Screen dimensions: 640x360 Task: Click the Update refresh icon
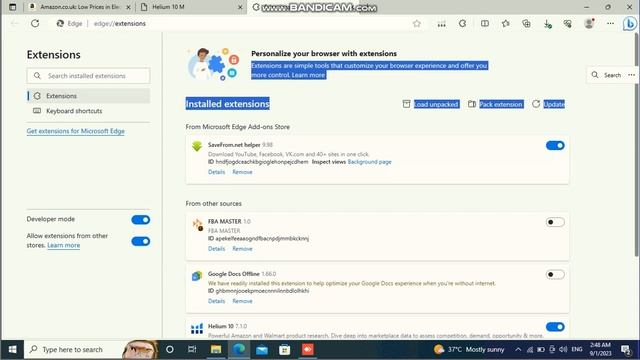536,104
